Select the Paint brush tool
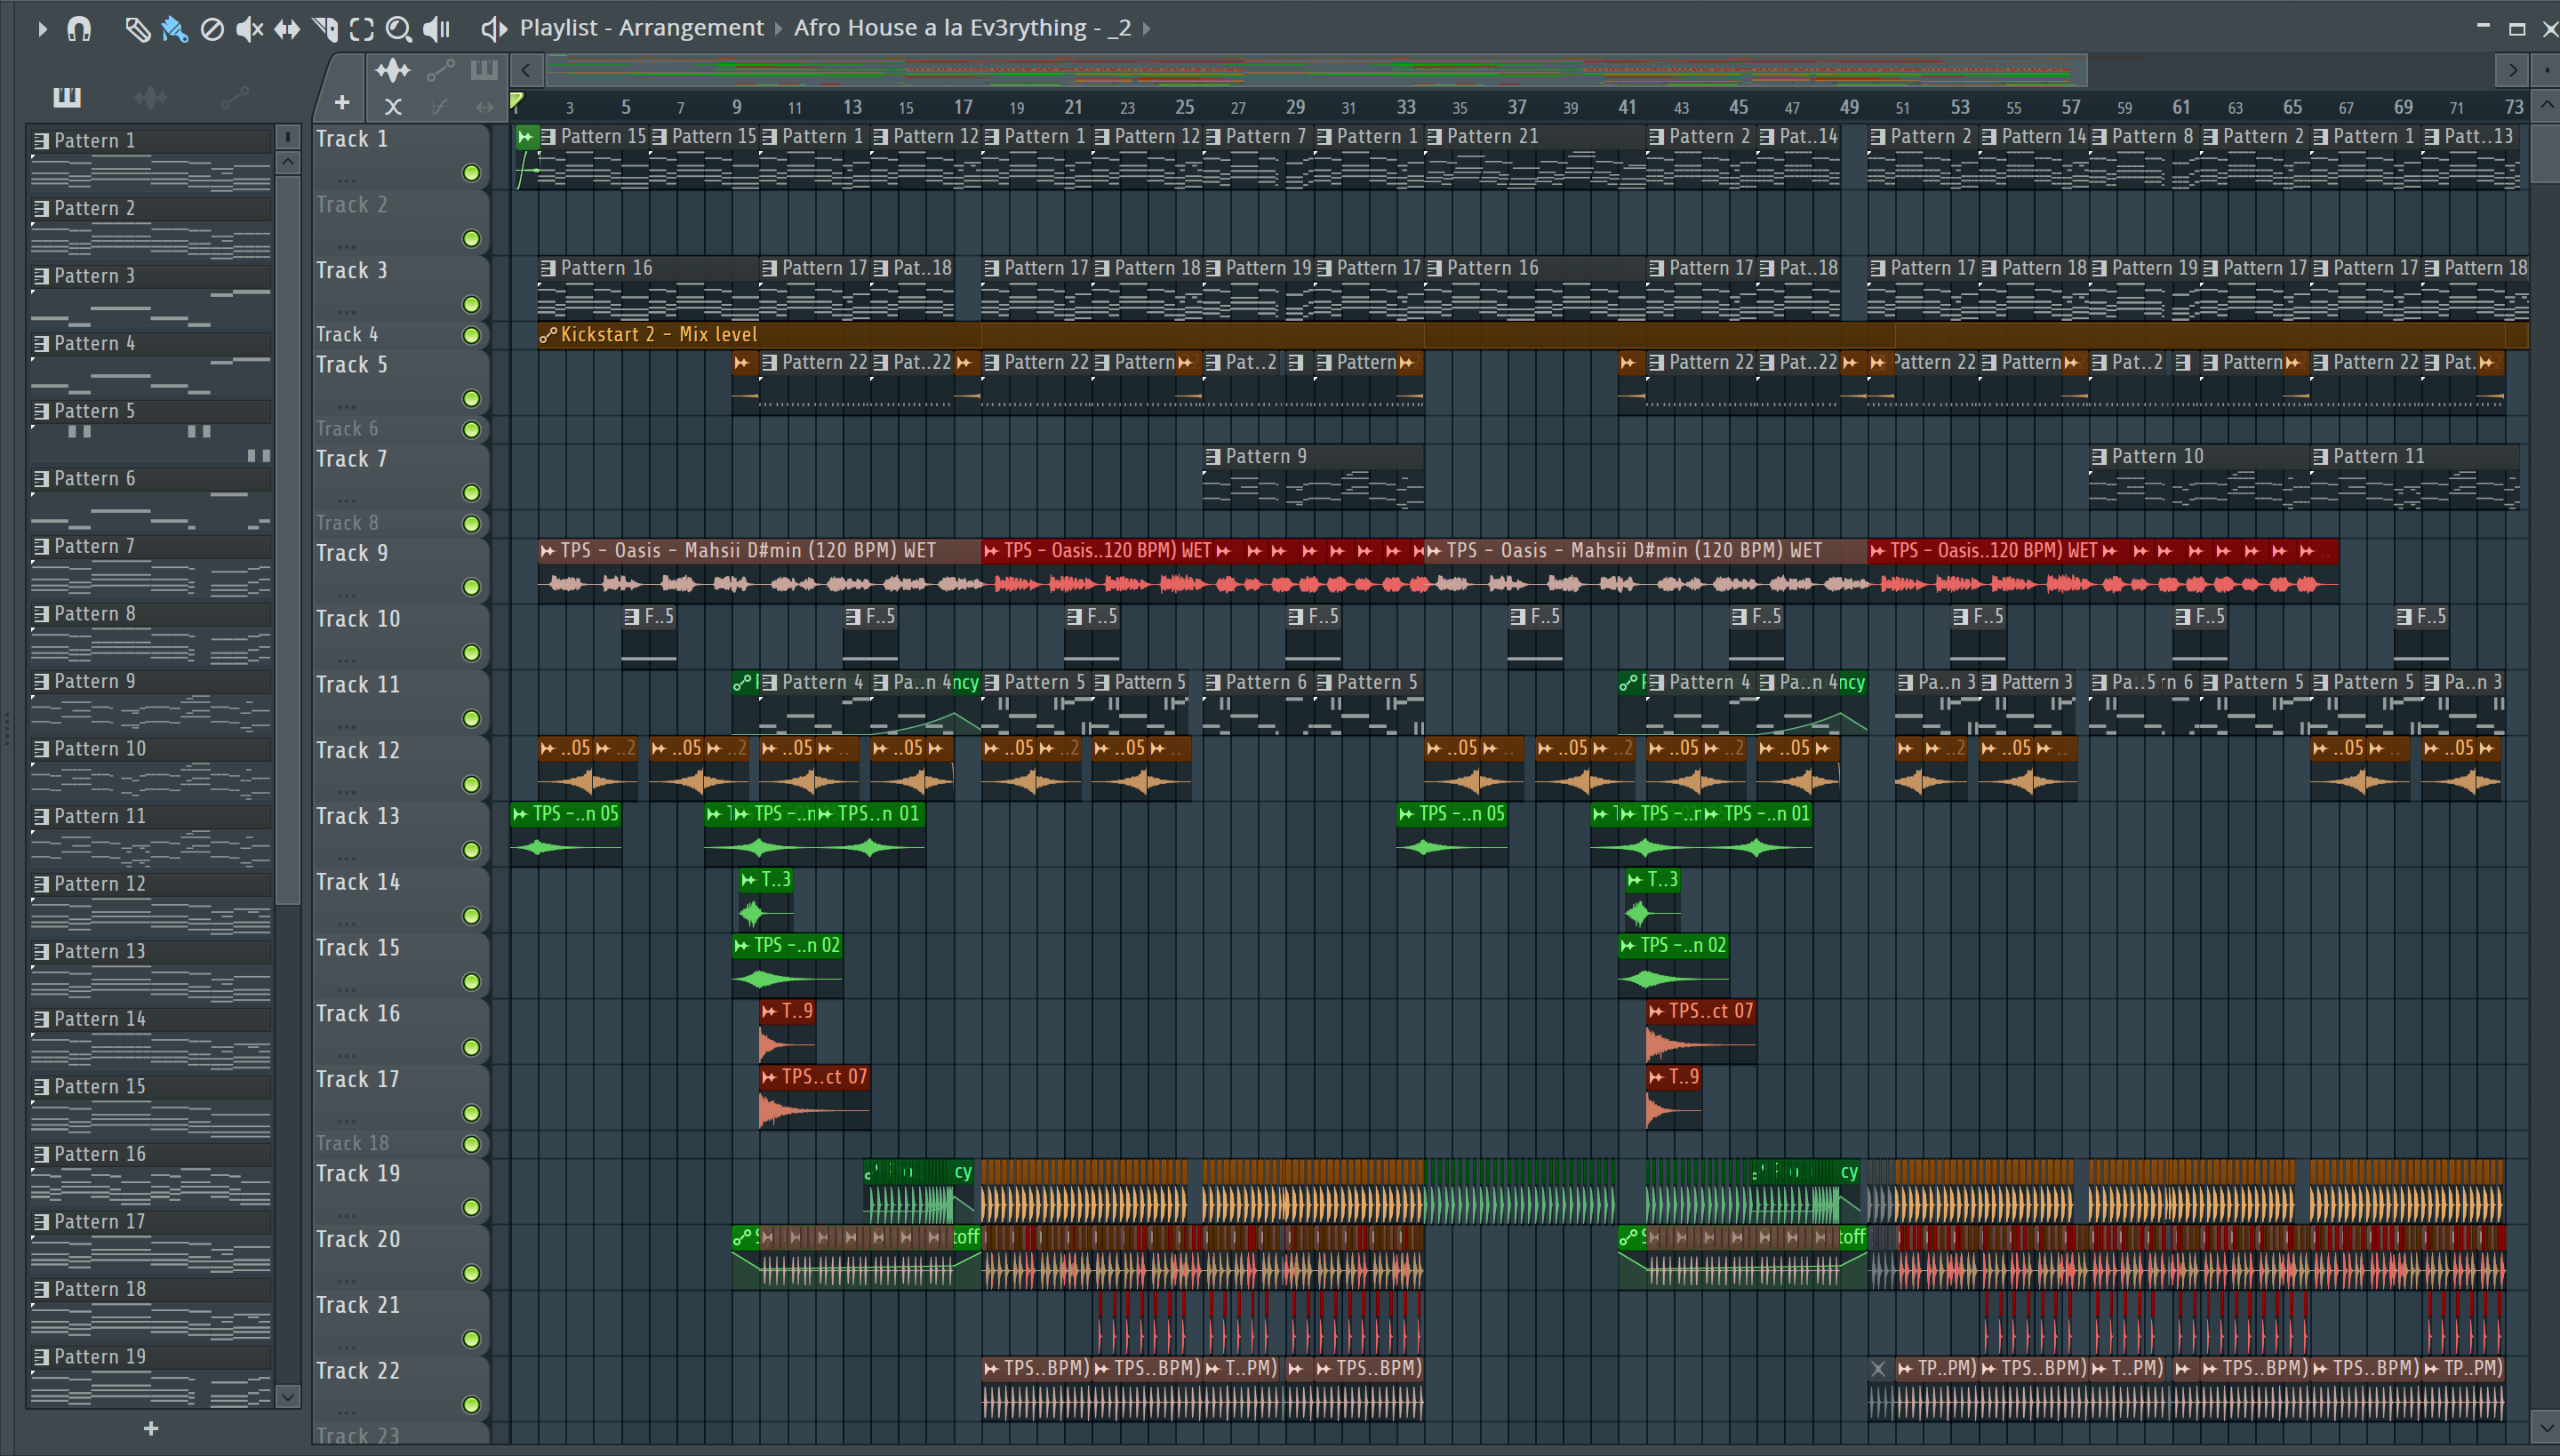The image size is (2560, 1456). pyautogui.click(x=174, y=29)
